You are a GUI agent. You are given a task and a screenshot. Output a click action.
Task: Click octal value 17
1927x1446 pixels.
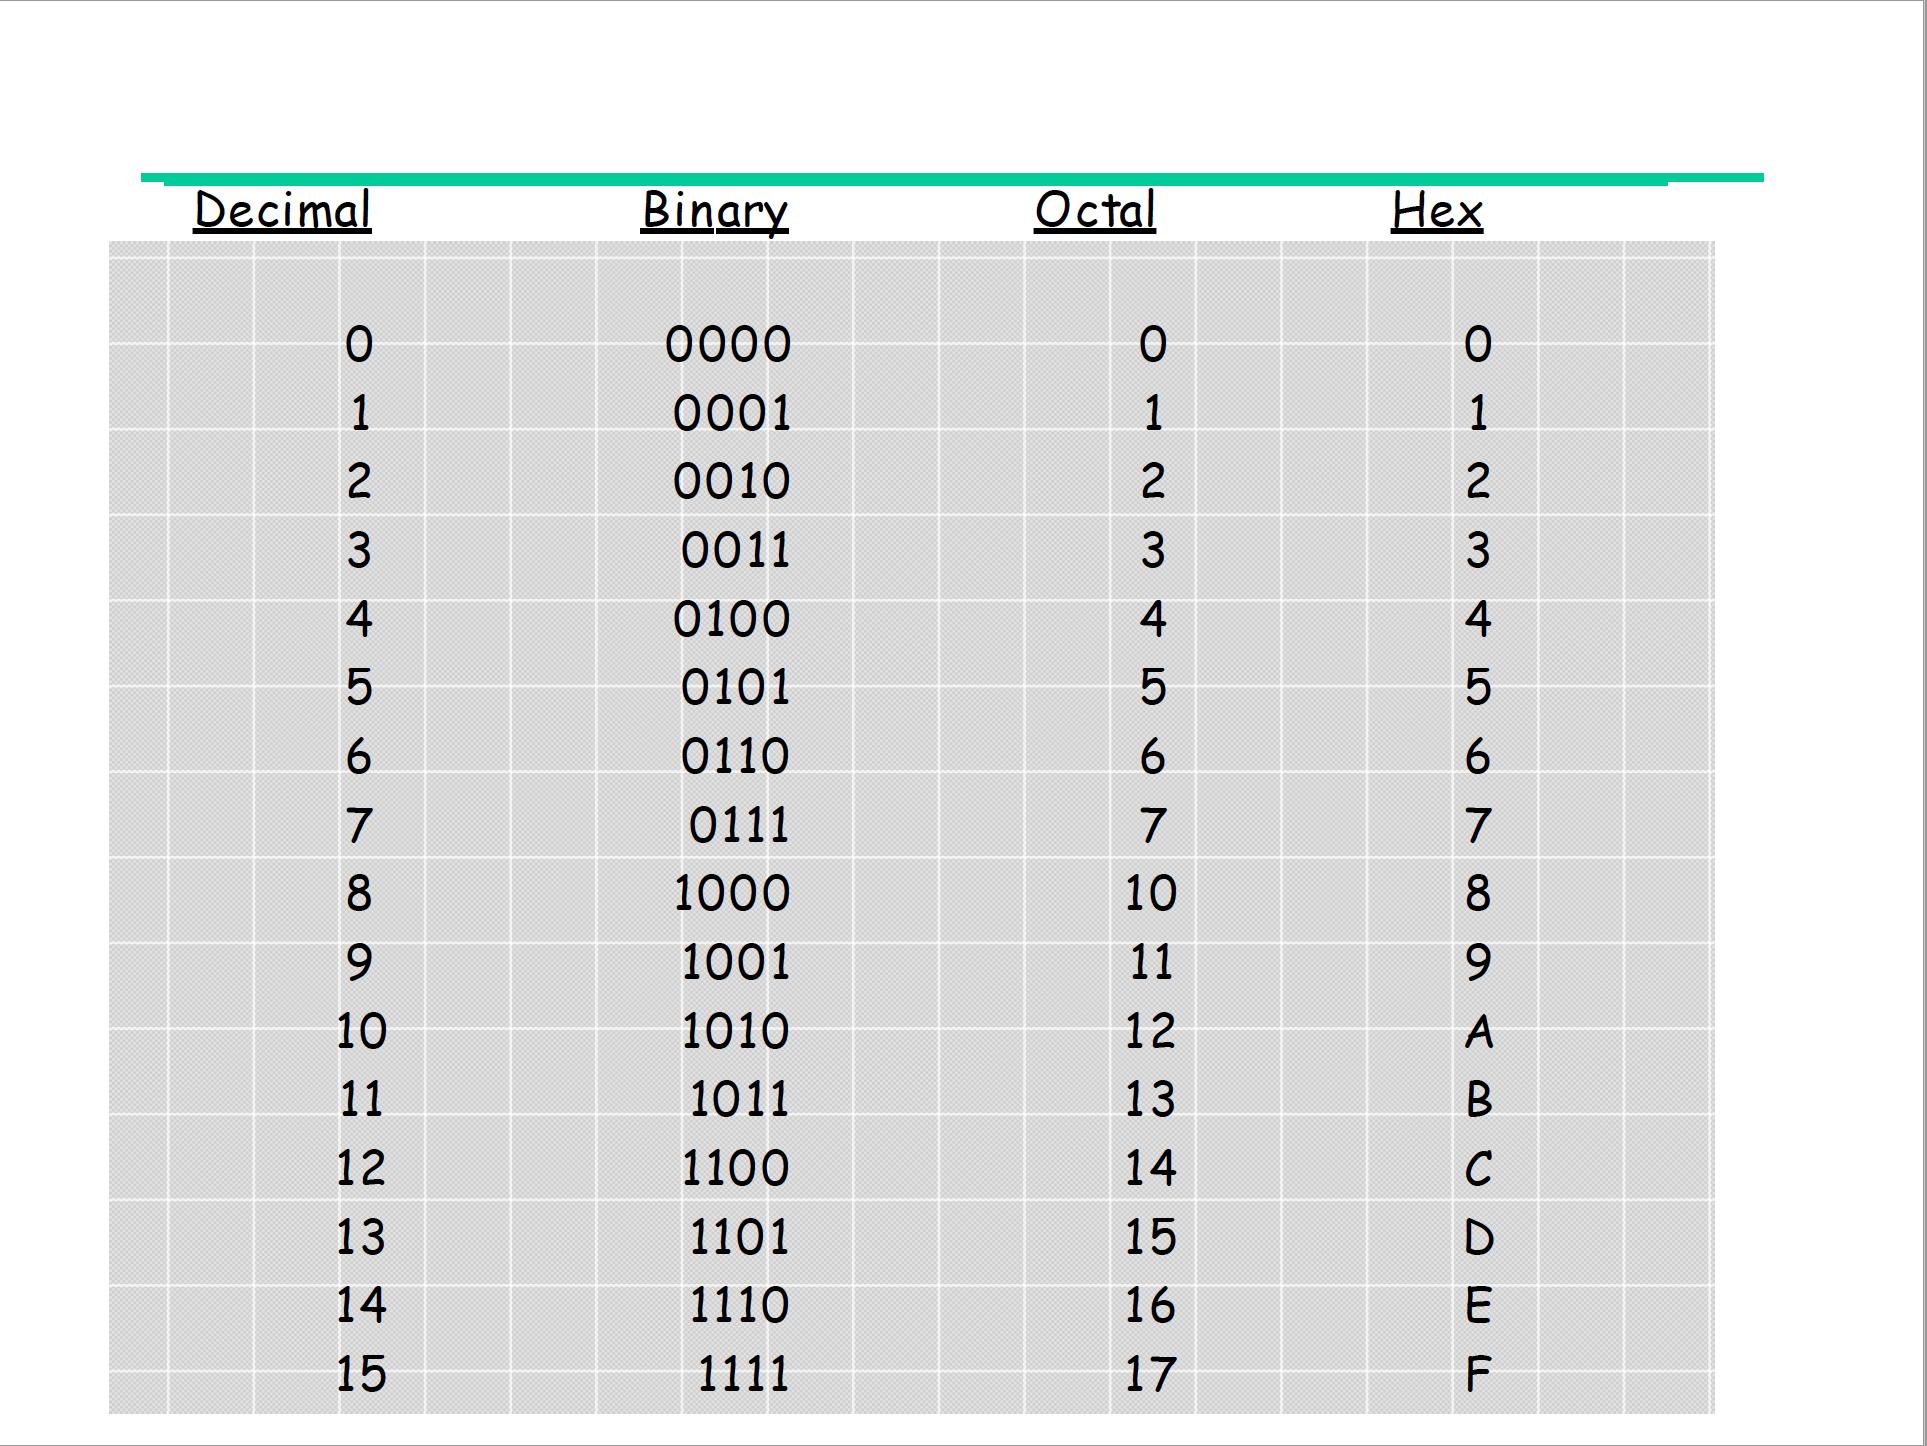point(1150,1374)
